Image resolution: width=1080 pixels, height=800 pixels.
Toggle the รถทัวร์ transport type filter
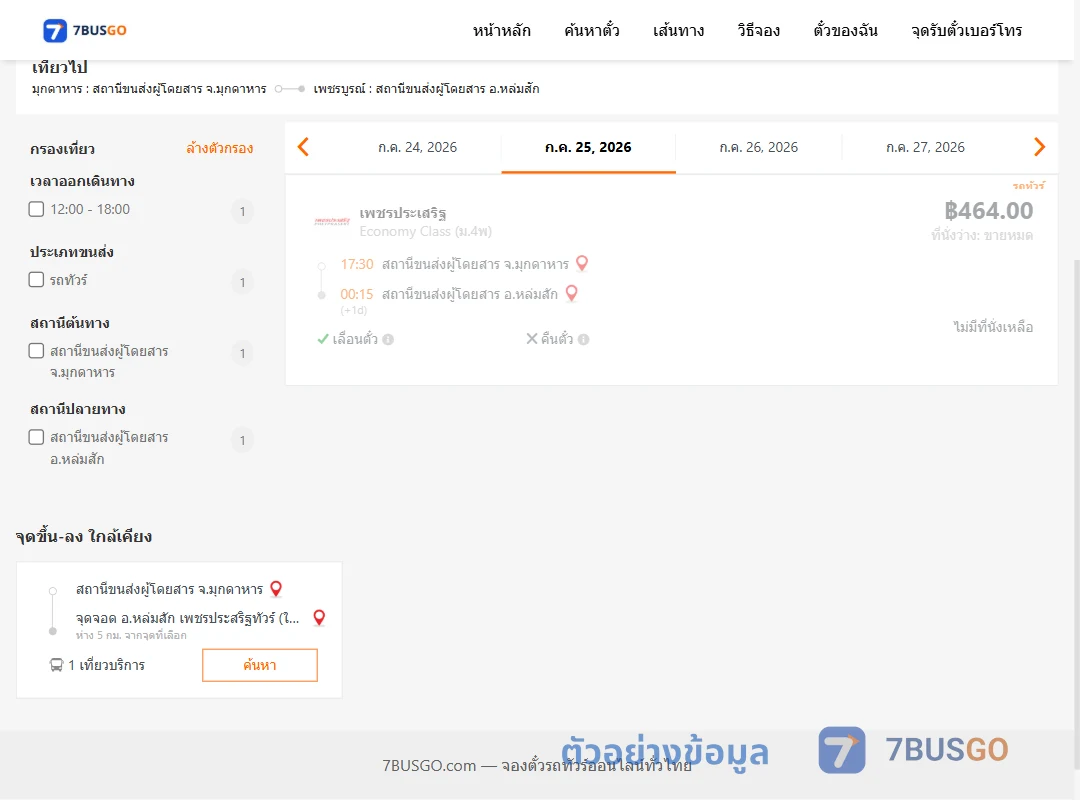37,280
